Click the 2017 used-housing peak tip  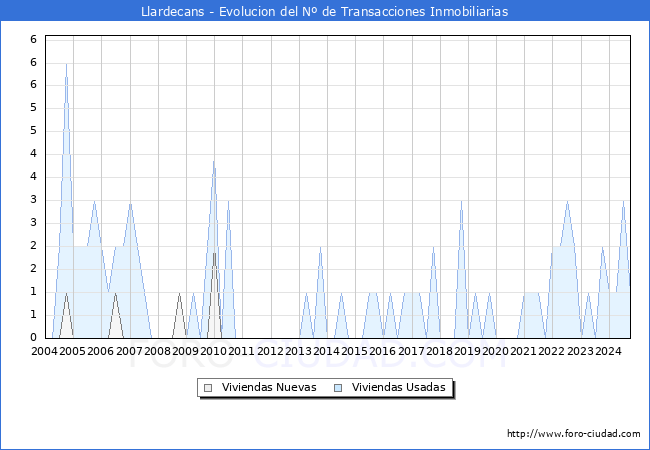(433, 247)
